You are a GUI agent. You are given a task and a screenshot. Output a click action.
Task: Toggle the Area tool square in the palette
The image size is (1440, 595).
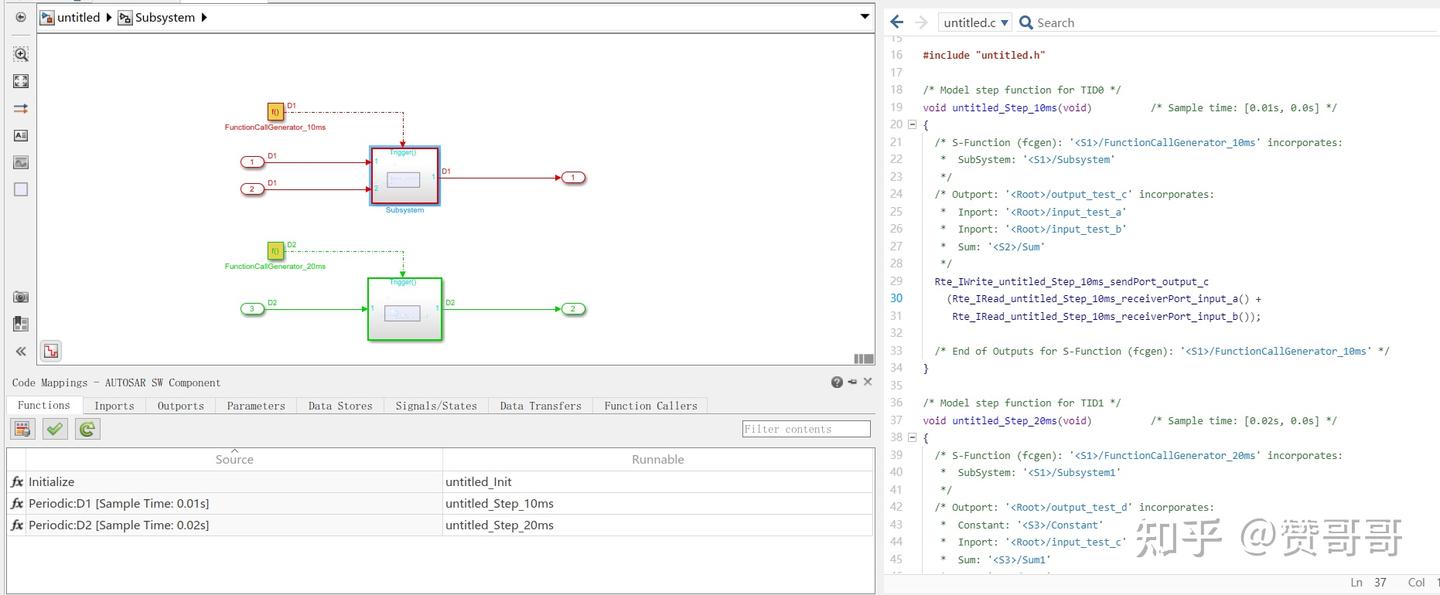[x=20, y=189]
